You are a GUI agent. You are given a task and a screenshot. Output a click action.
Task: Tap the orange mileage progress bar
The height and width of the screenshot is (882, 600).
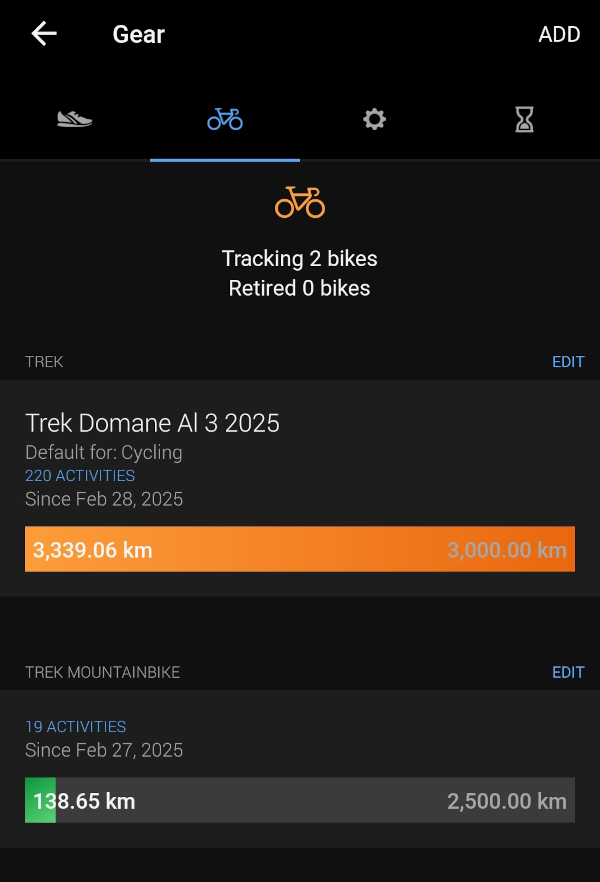point(300,549)
